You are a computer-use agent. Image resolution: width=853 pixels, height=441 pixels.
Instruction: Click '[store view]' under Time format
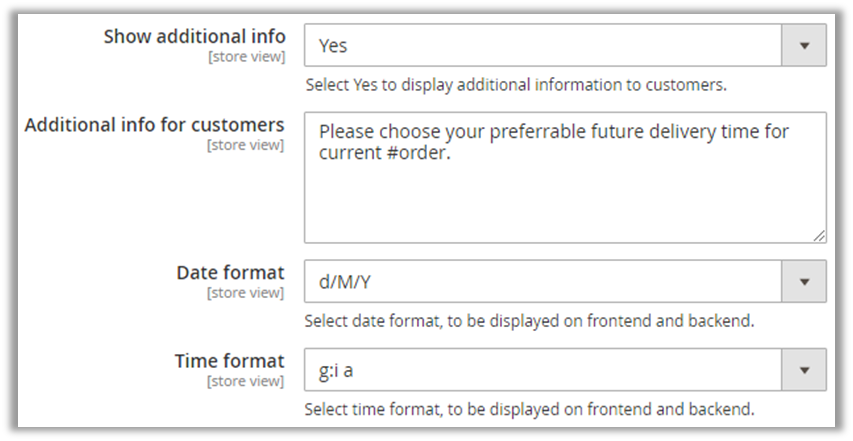click(245, 382)
